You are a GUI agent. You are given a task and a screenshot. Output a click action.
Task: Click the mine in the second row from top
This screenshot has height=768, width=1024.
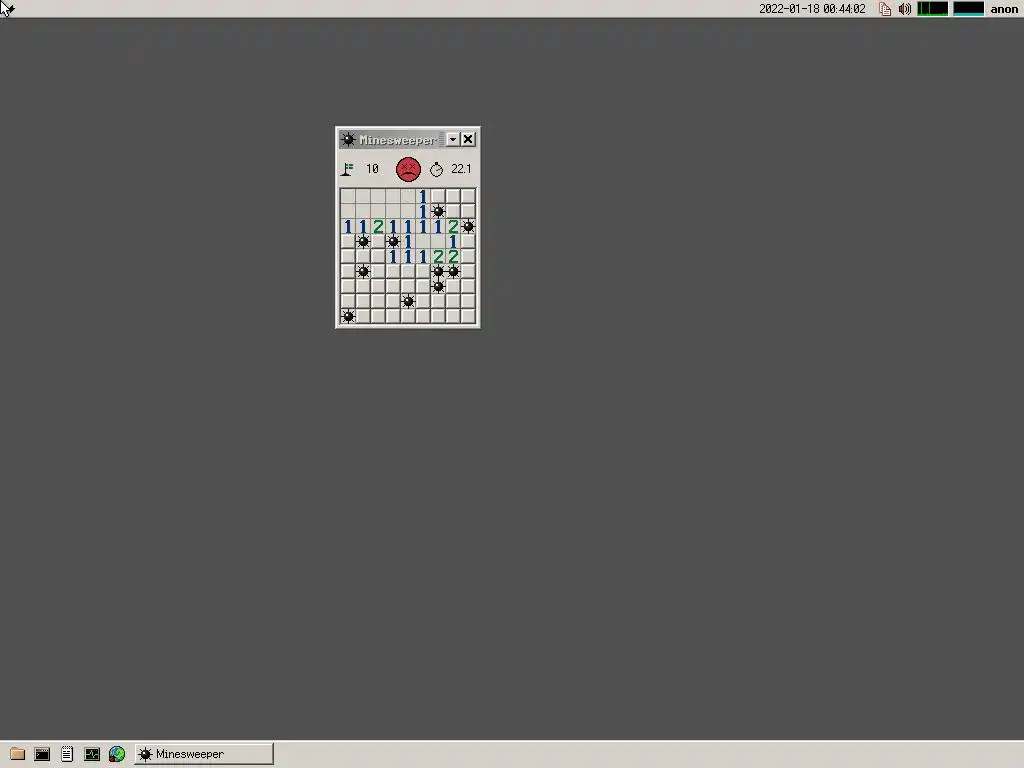tap(438, 211)
